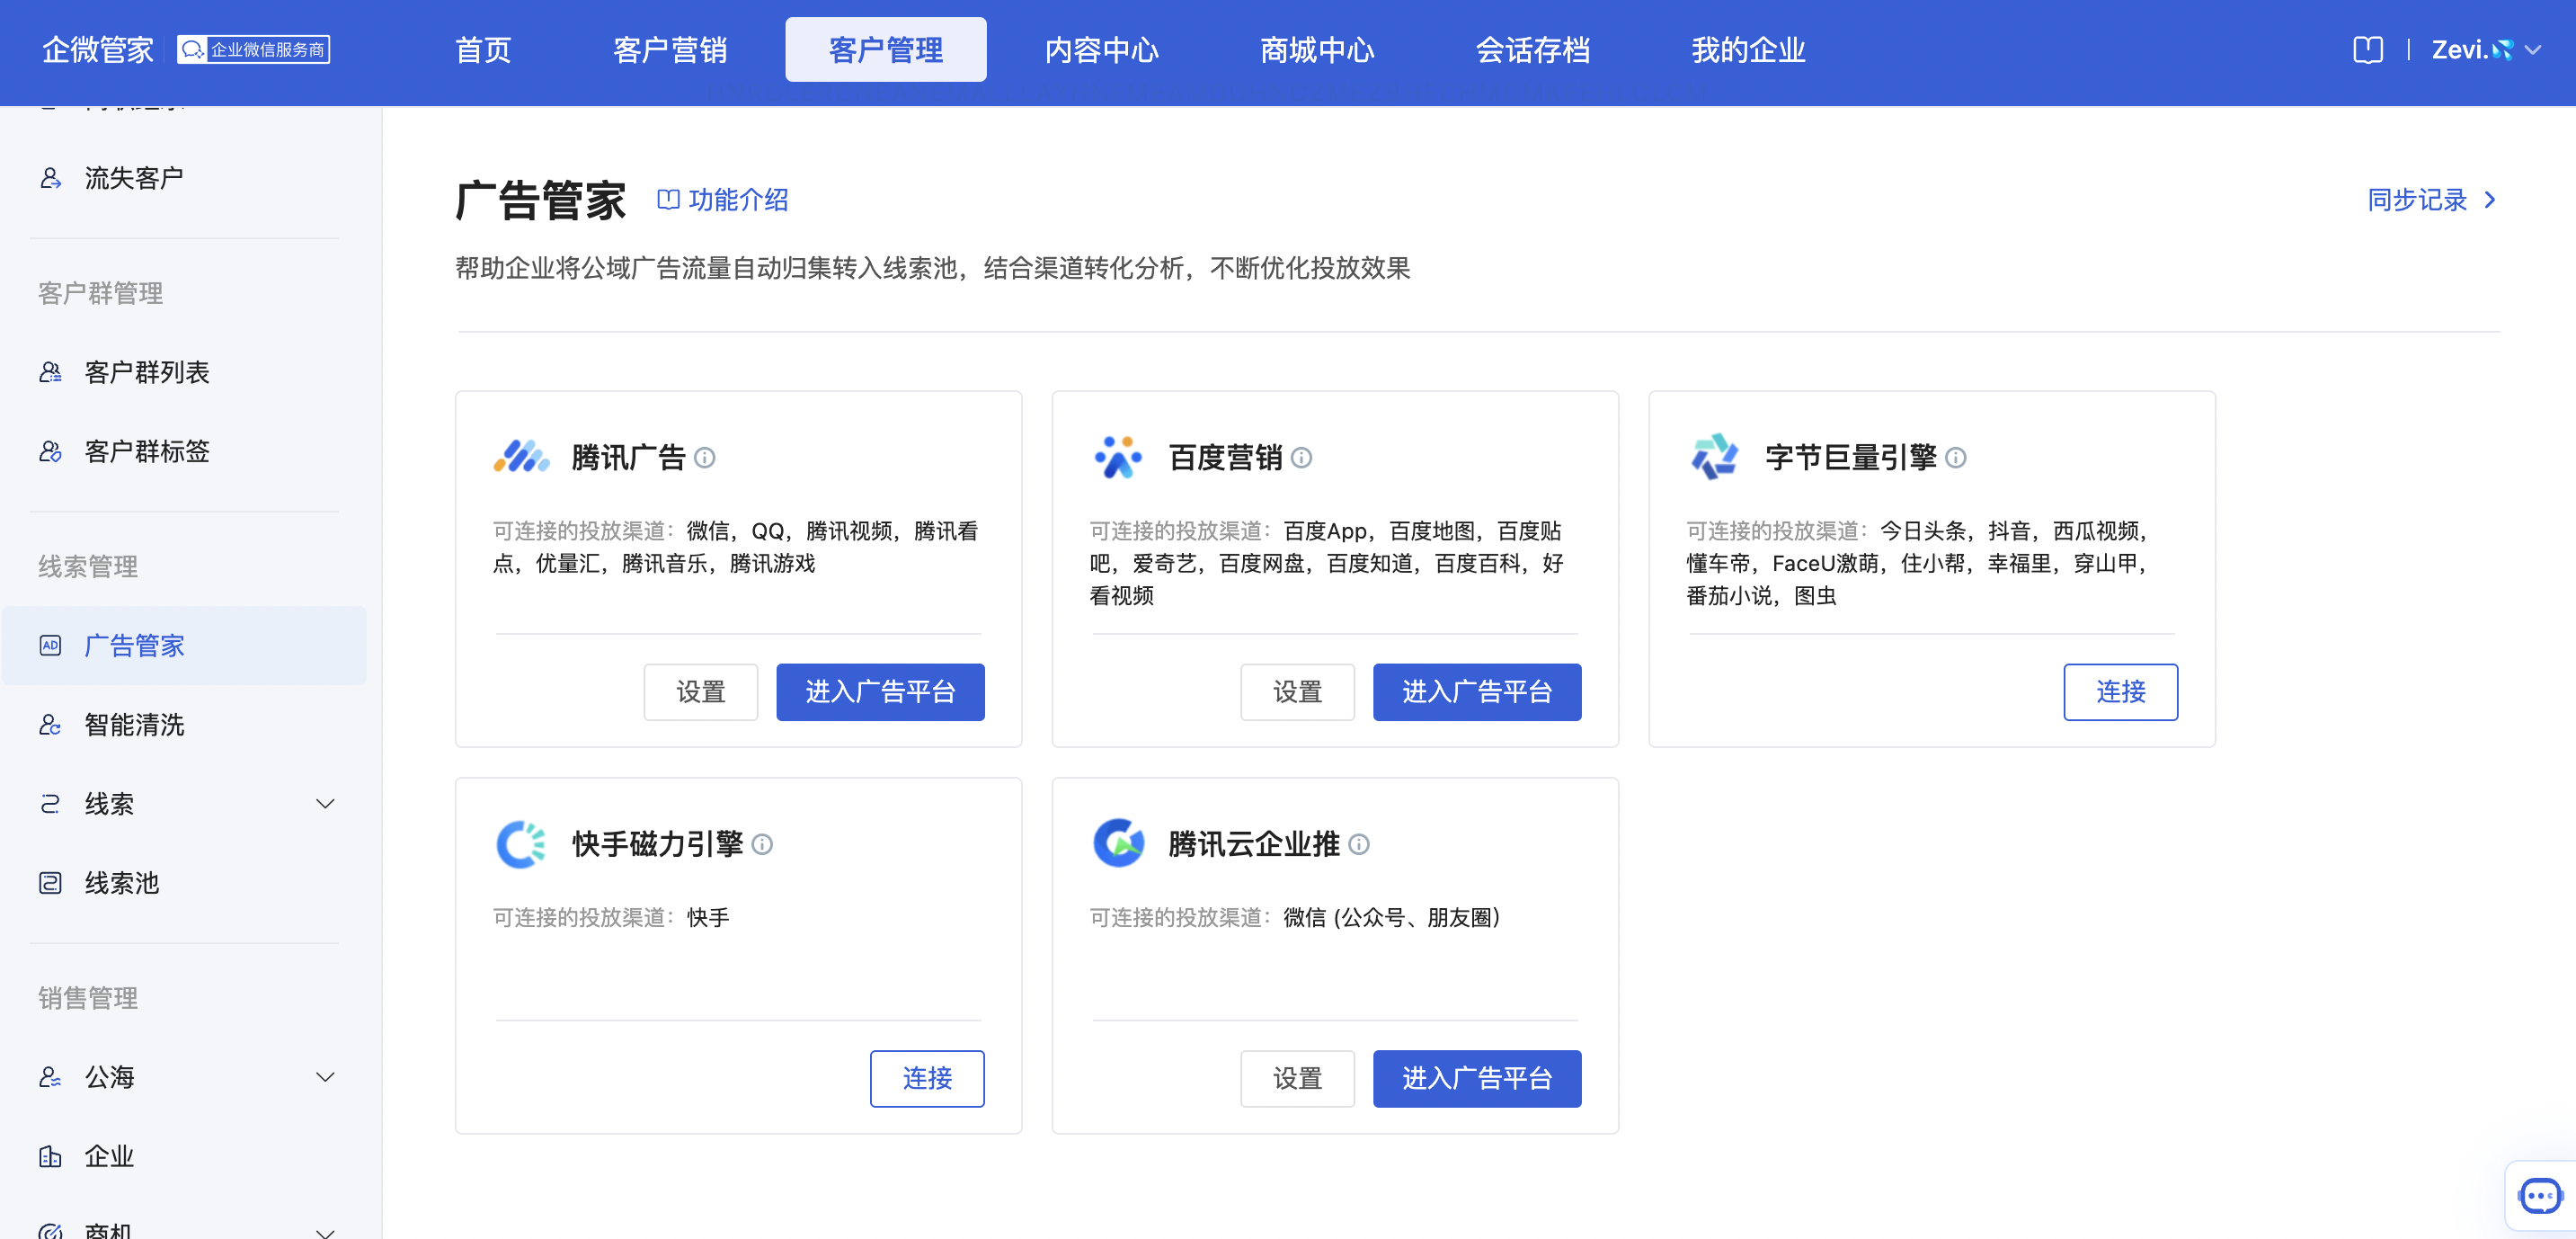The height and width of the screenshot is (1239, 2576).
Task: Click the 企微管家 brand name
Action: tap(97, 50)
